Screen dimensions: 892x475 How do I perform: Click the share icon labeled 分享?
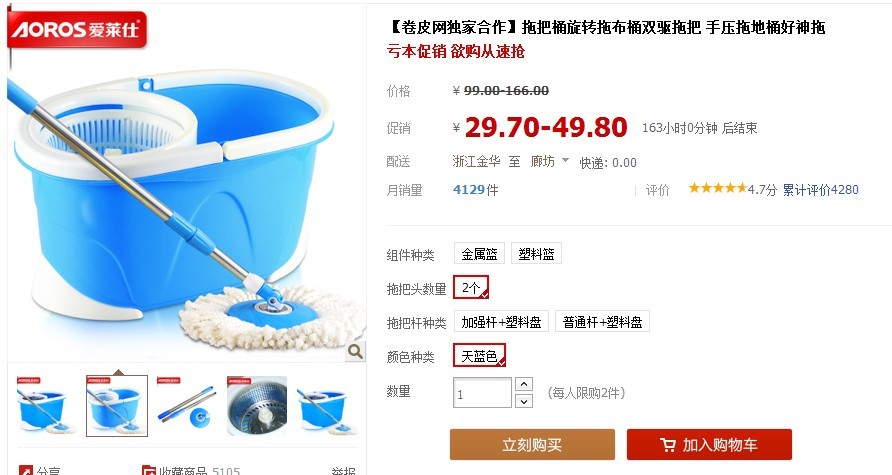pos(26,470)
